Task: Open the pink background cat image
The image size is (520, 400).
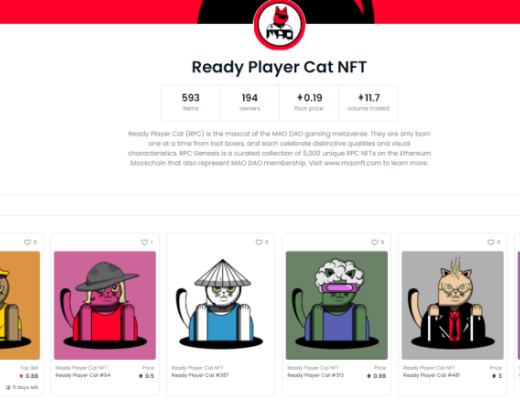Action: point(105,305)
